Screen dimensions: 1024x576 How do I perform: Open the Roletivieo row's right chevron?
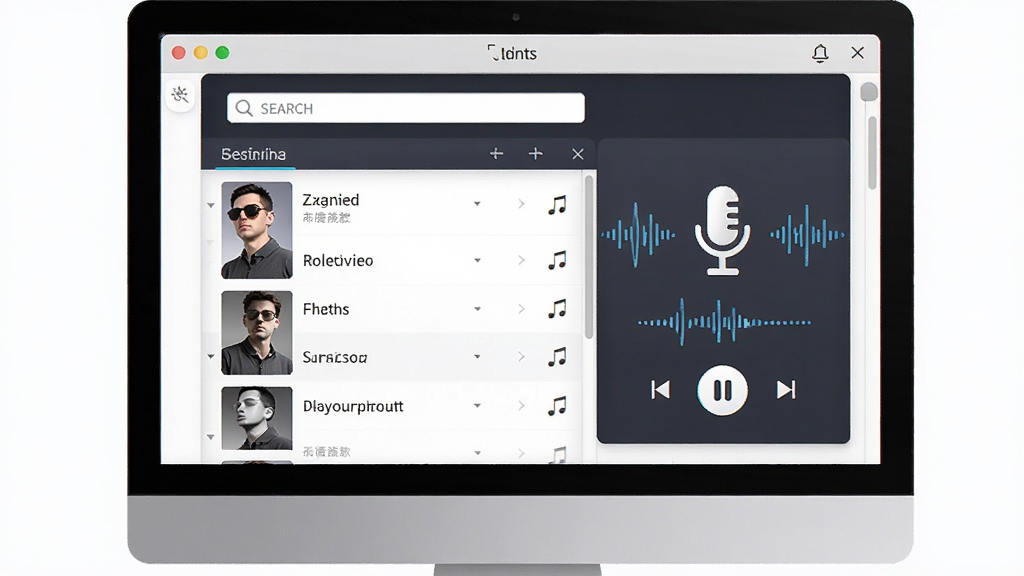coord(521,261)
